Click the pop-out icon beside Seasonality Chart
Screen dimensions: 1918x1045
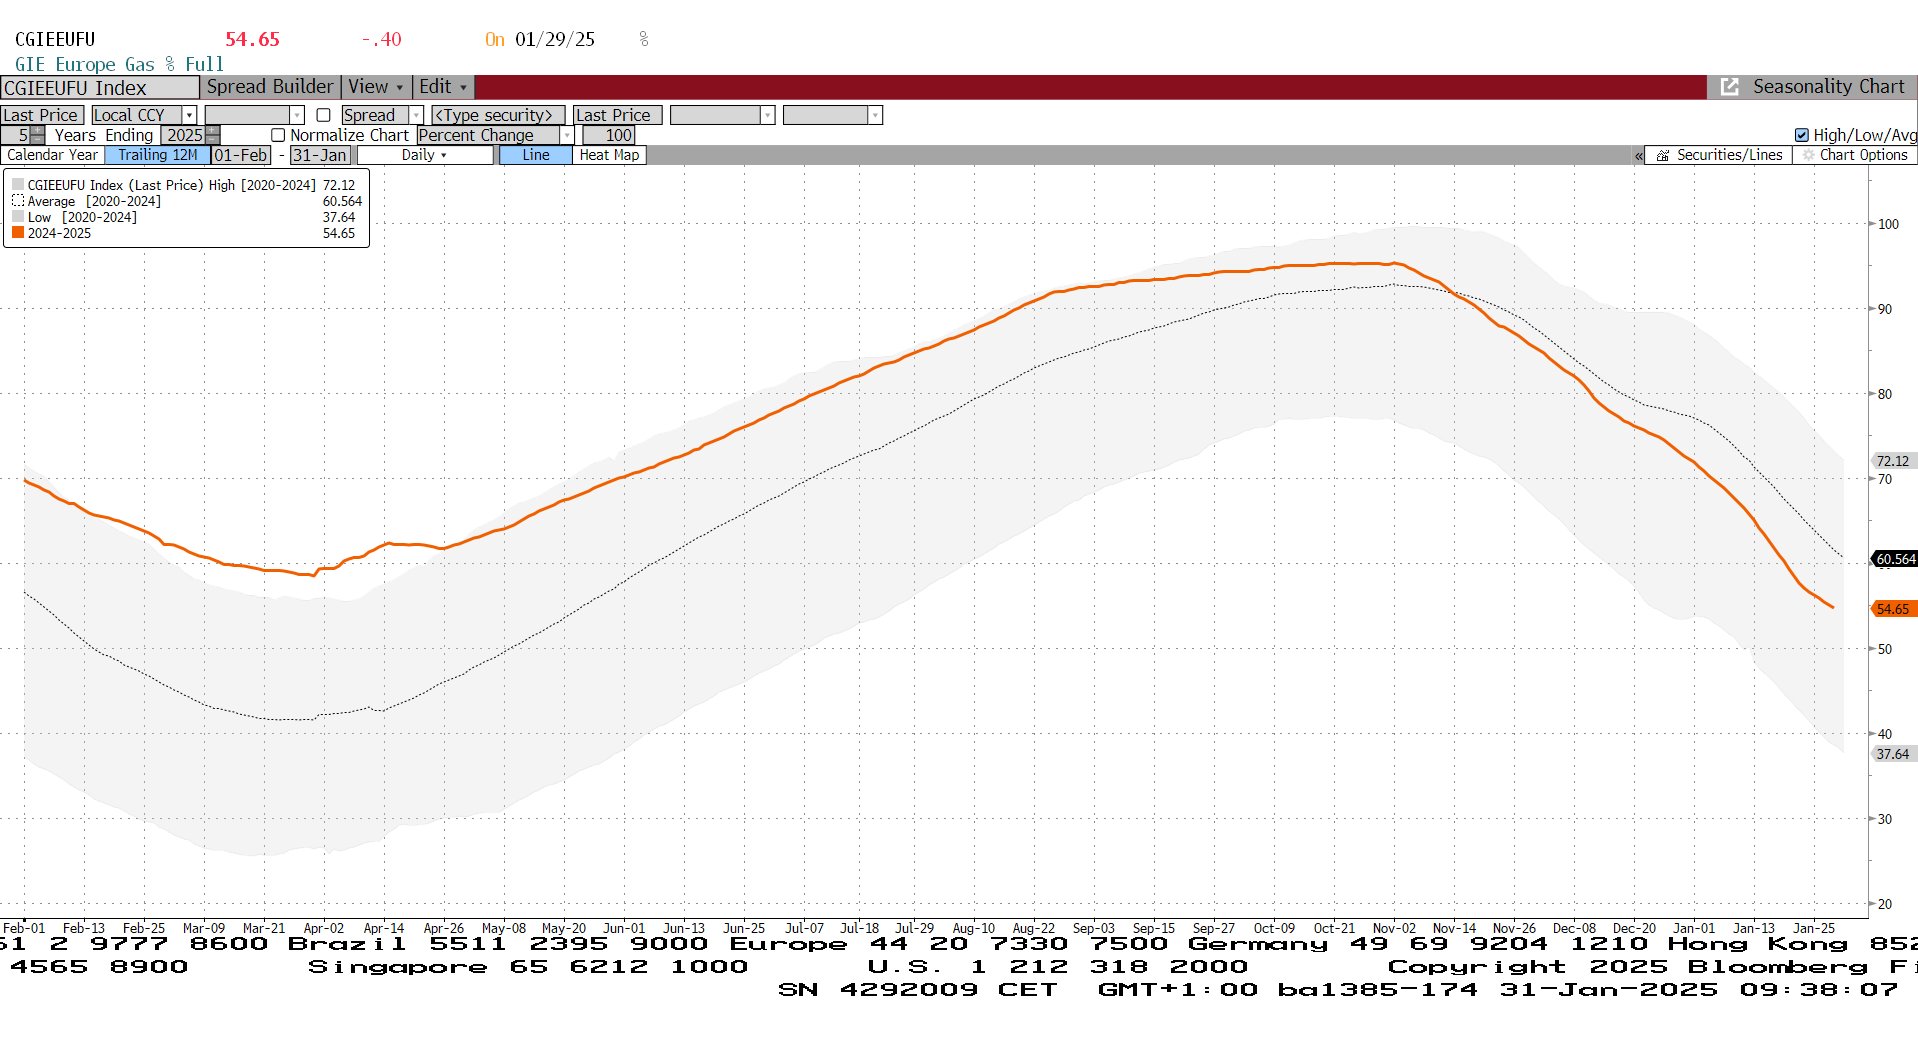click(x=1729, y=87)
